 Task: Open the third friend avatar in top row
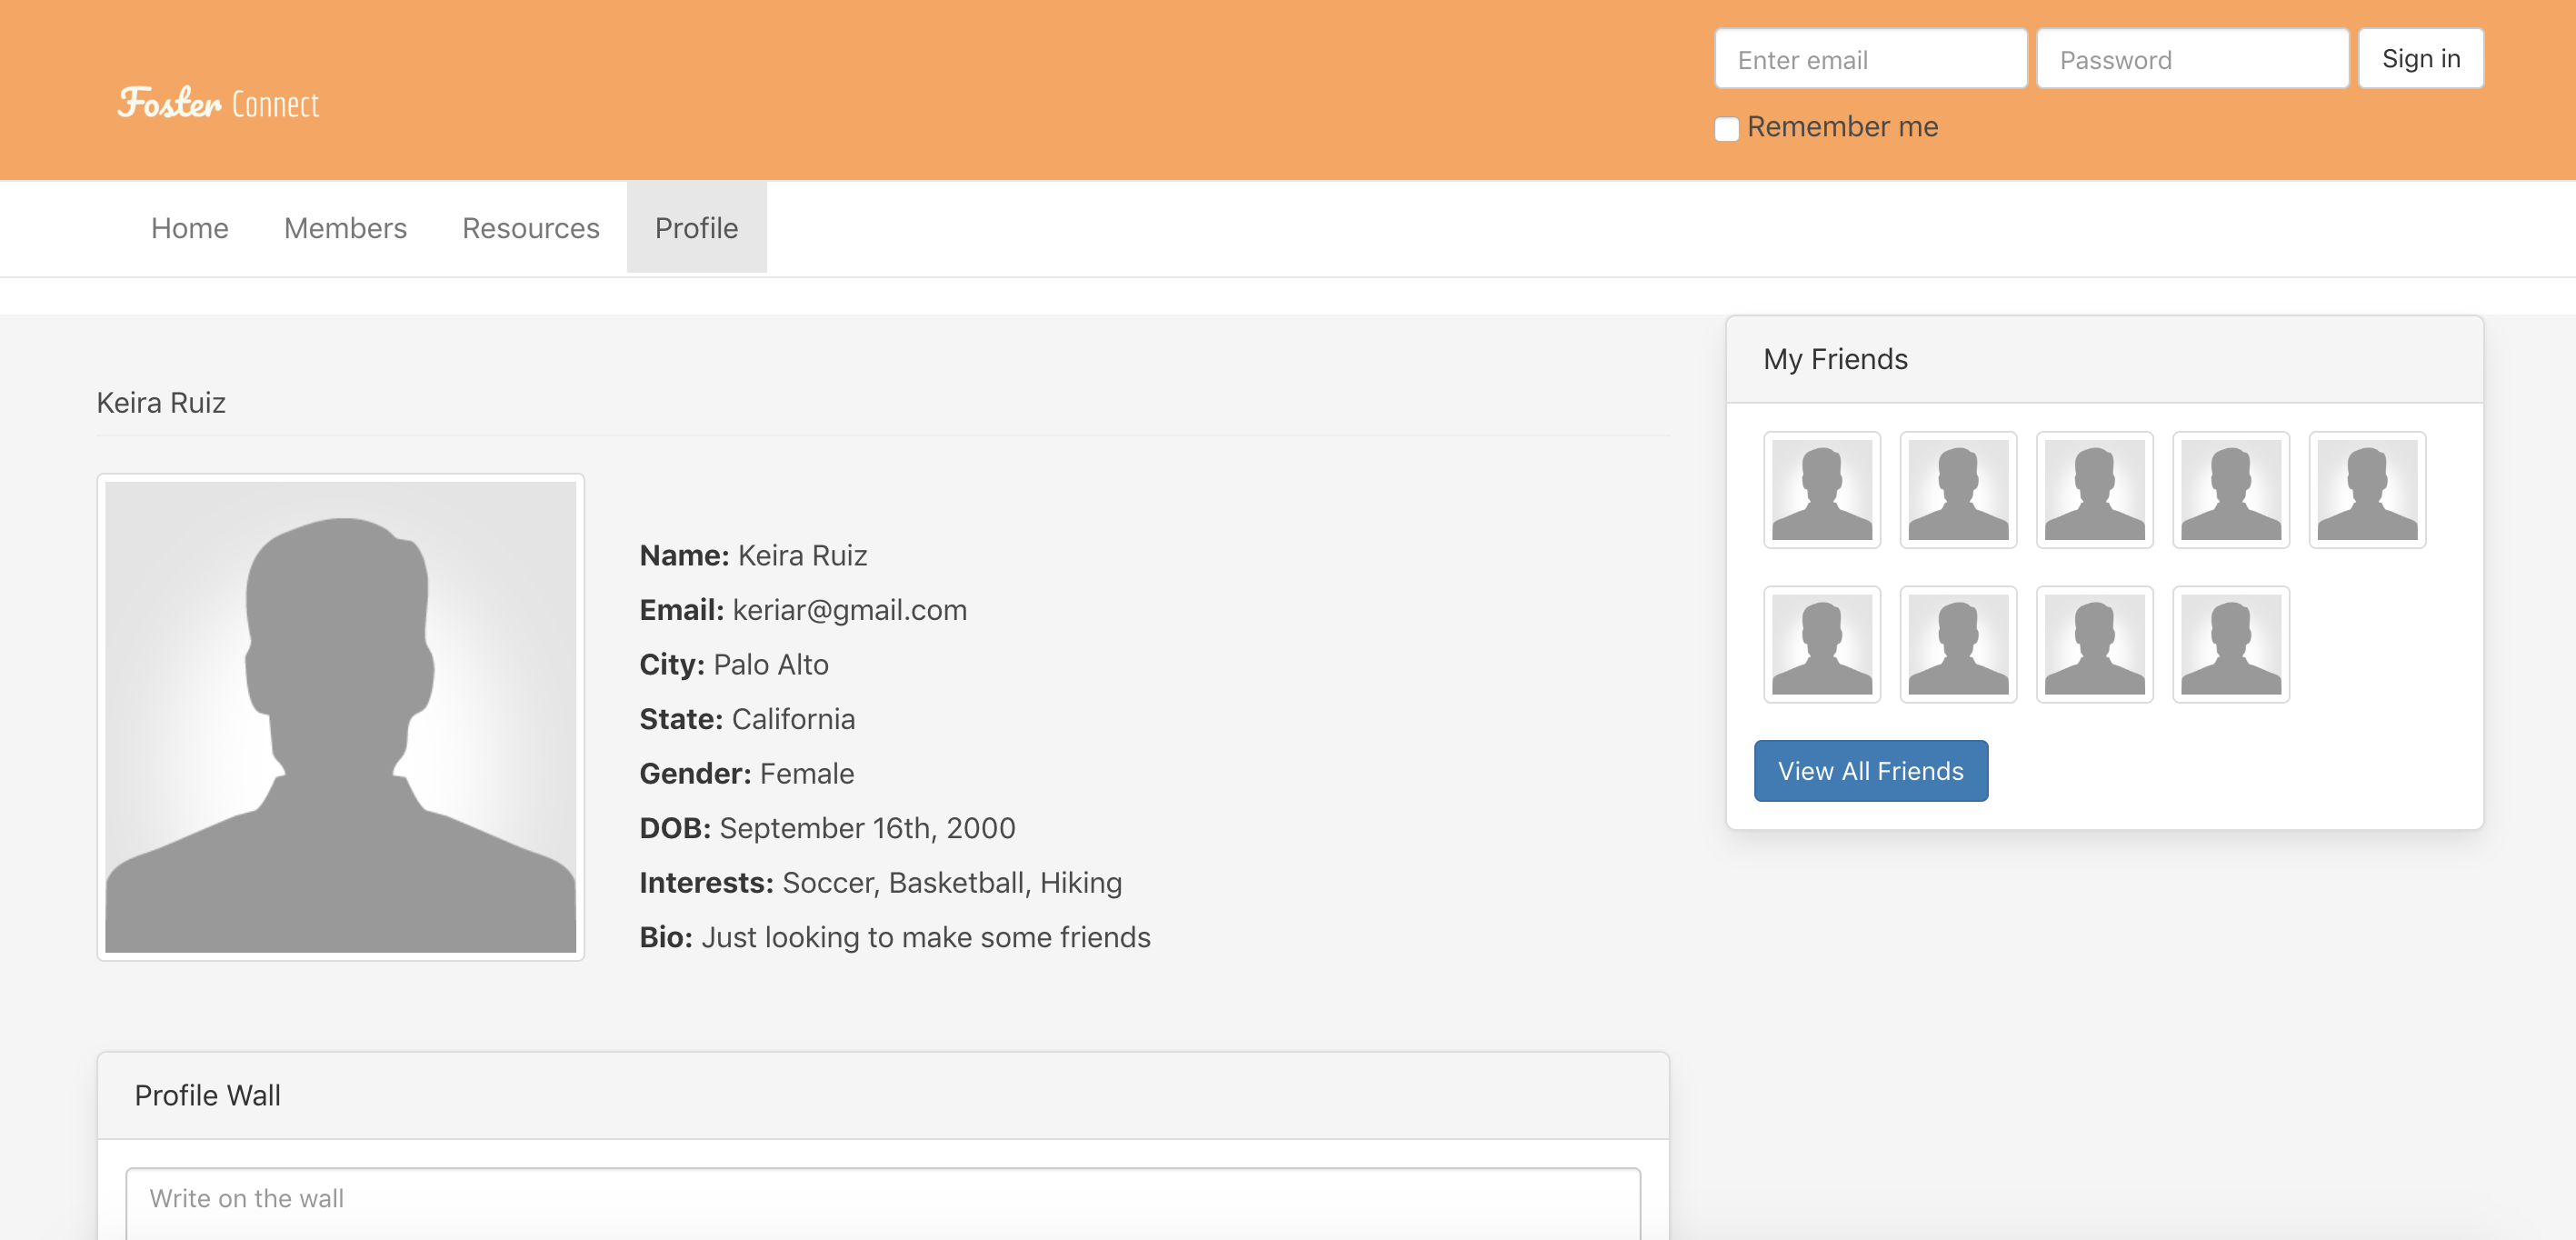coord(2094,490)
